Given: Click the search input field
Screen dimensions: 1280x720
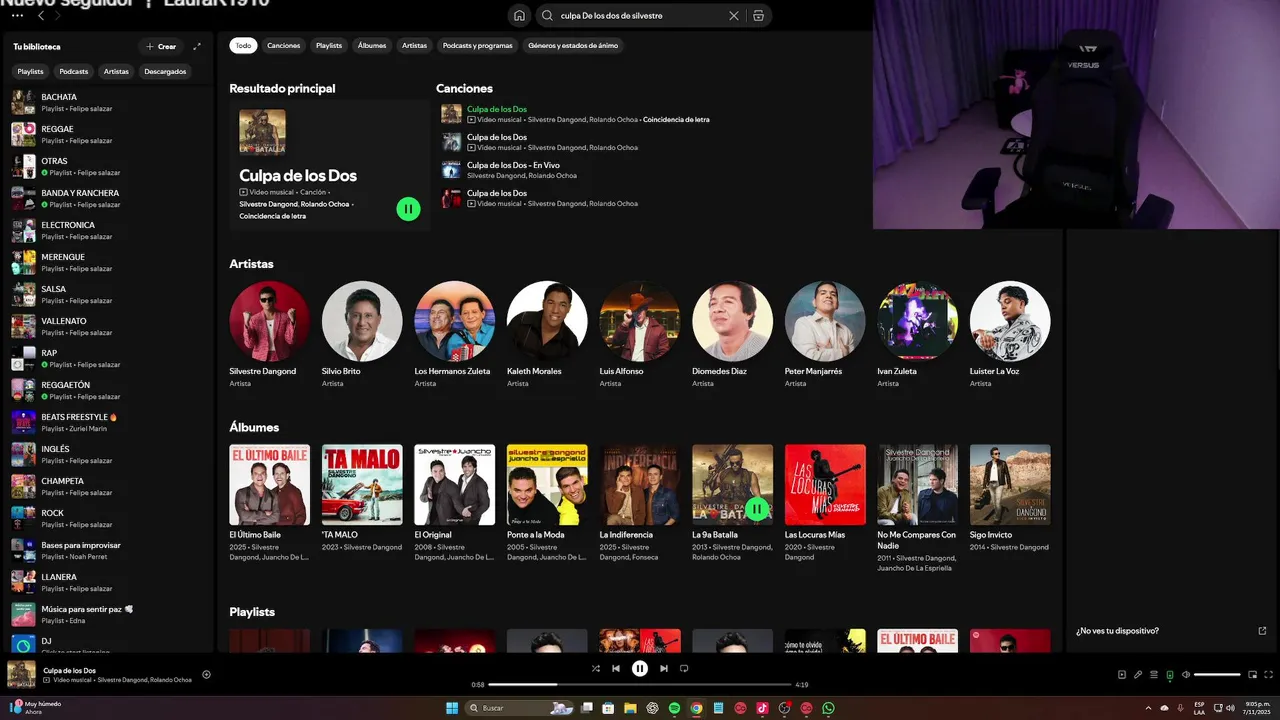Looking at the screenshot, I should tap(640, 16).
